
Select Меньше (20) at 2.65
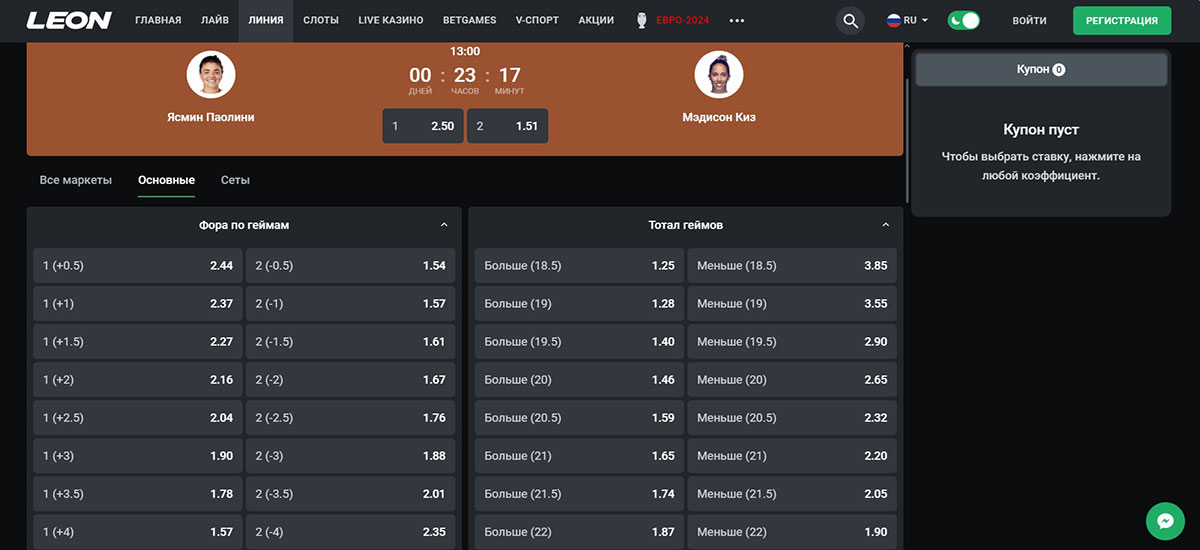[792, 380]
